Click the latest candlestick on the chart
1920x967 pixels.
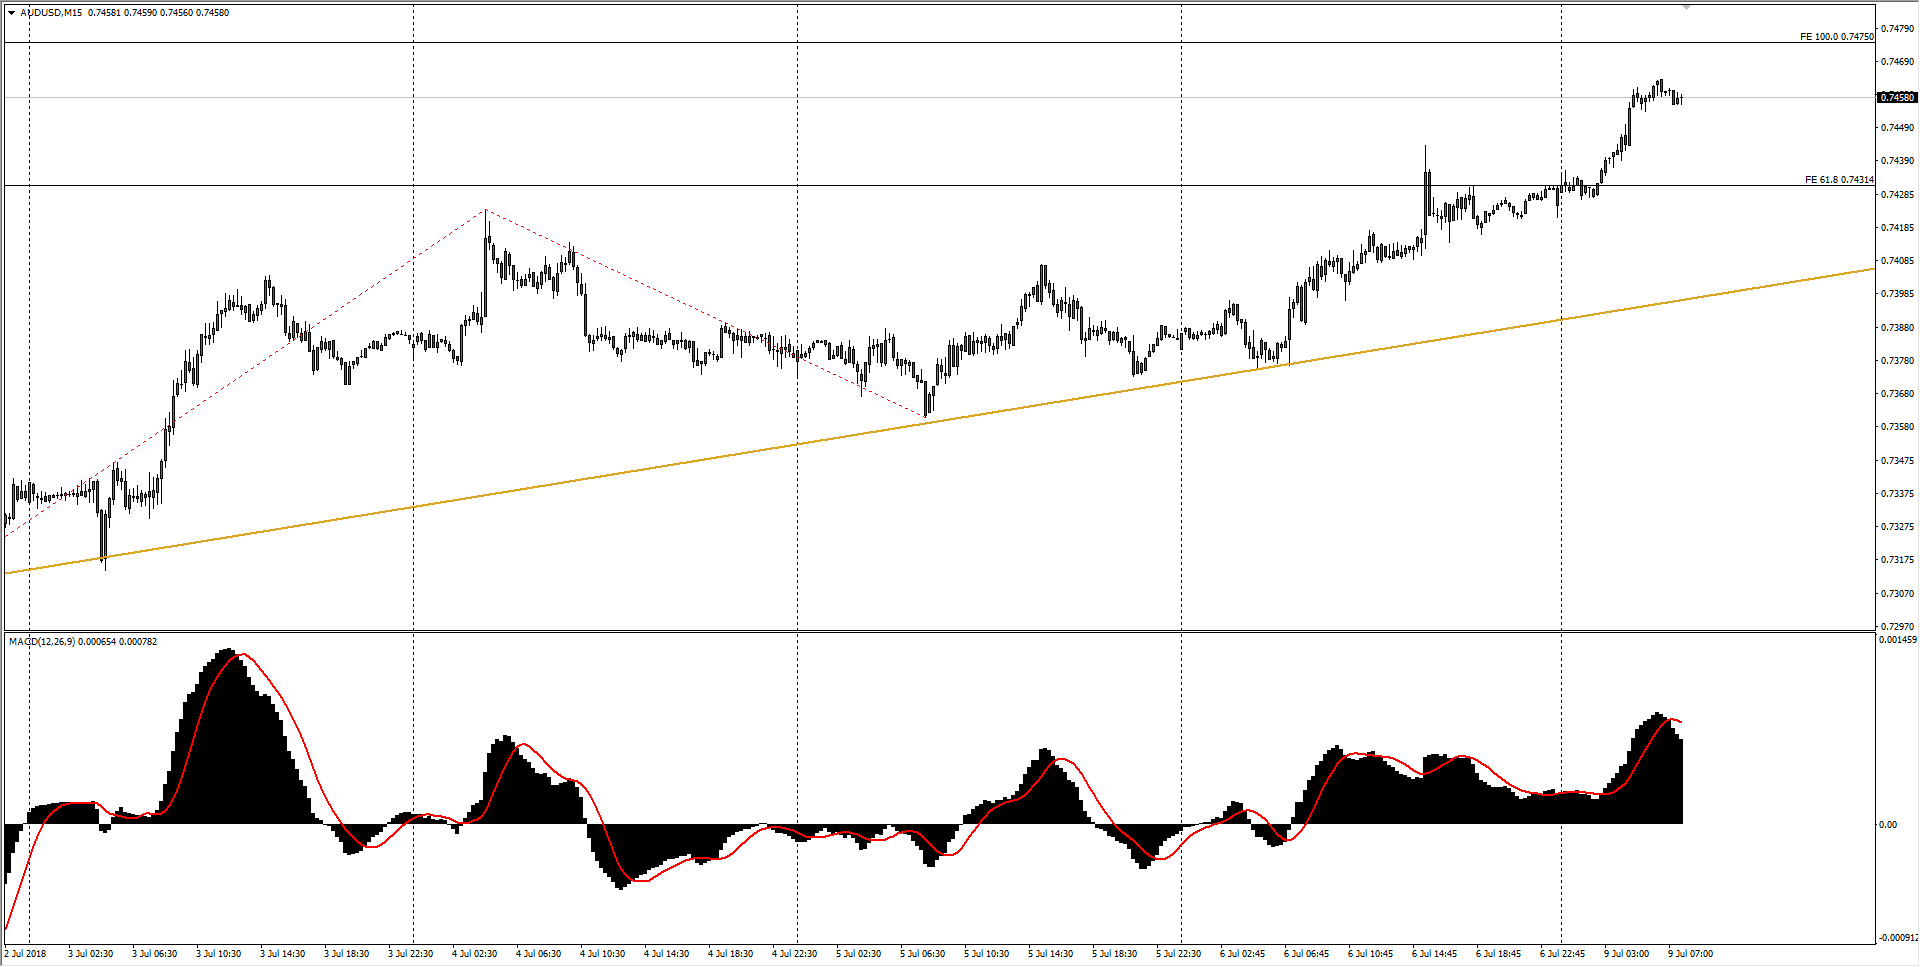pos(1681,98)
